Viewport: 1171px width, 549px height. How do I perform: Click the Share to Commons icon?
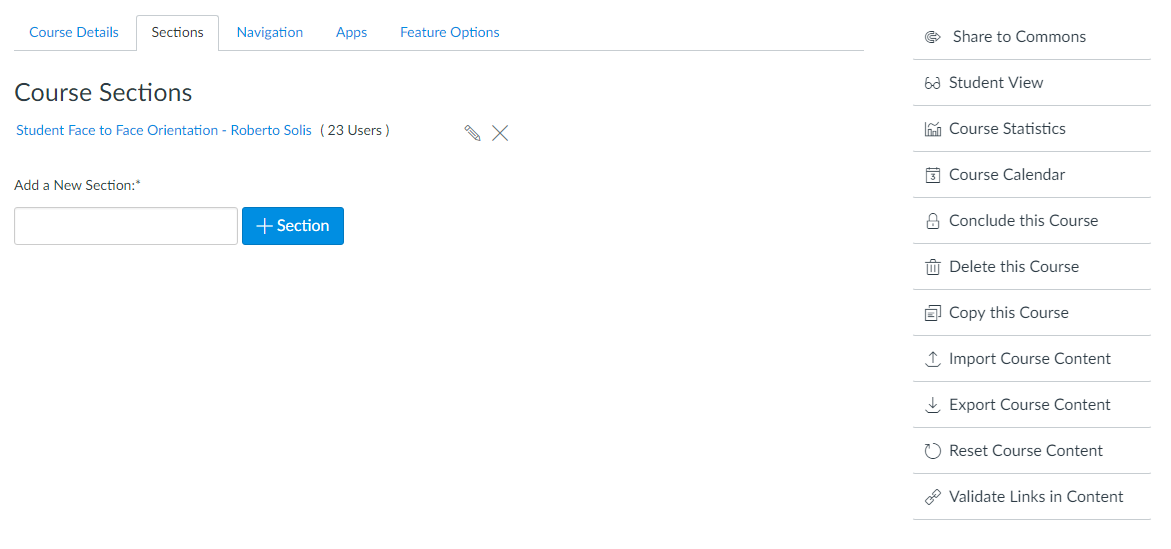click(x=932, y=37)
